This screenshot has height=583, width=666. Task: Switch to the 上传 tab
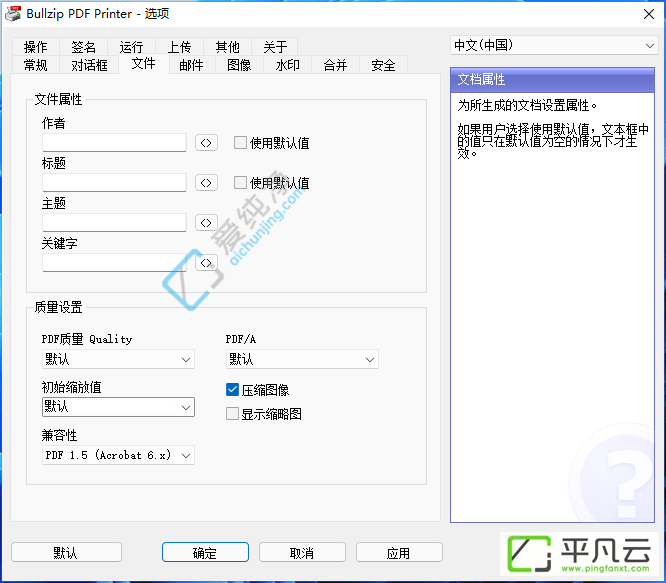pos(179,46)
